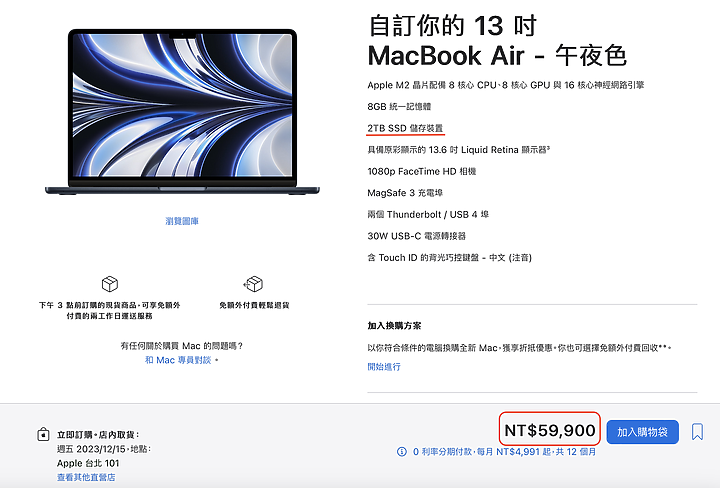Click 加入購物袋 add to bag button
Viewport: 720px width, 488px height.
tap(642, 432)
